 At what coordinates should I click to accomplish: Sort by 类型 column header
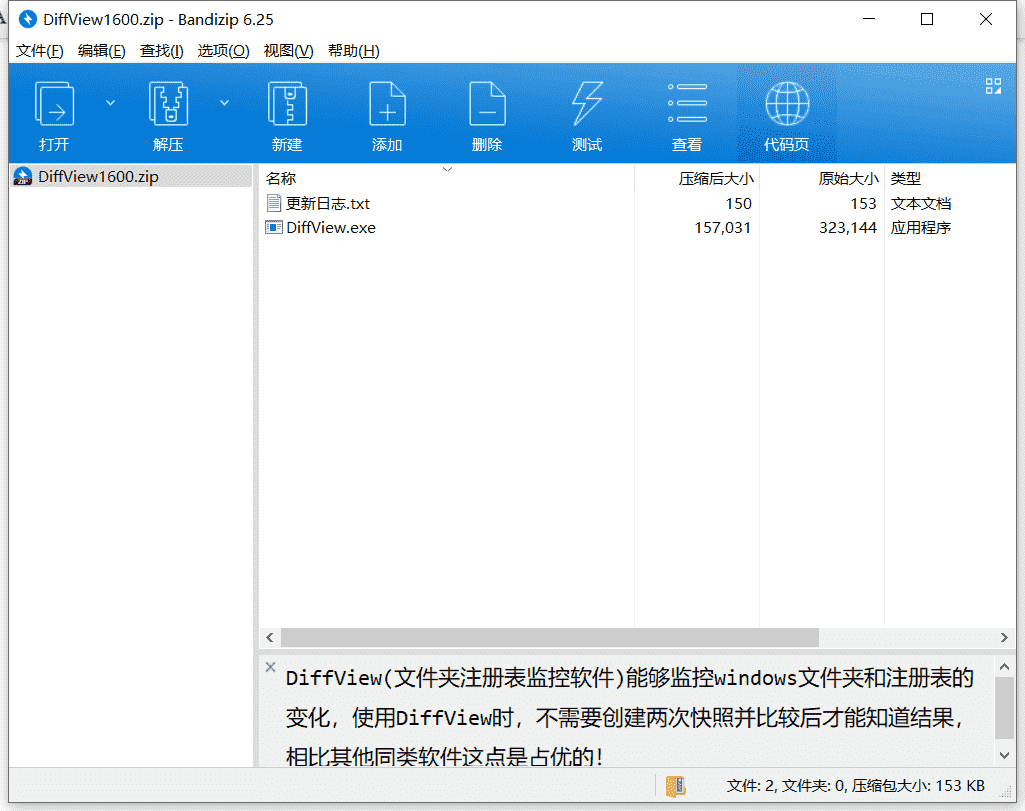[x=950, y=178]
